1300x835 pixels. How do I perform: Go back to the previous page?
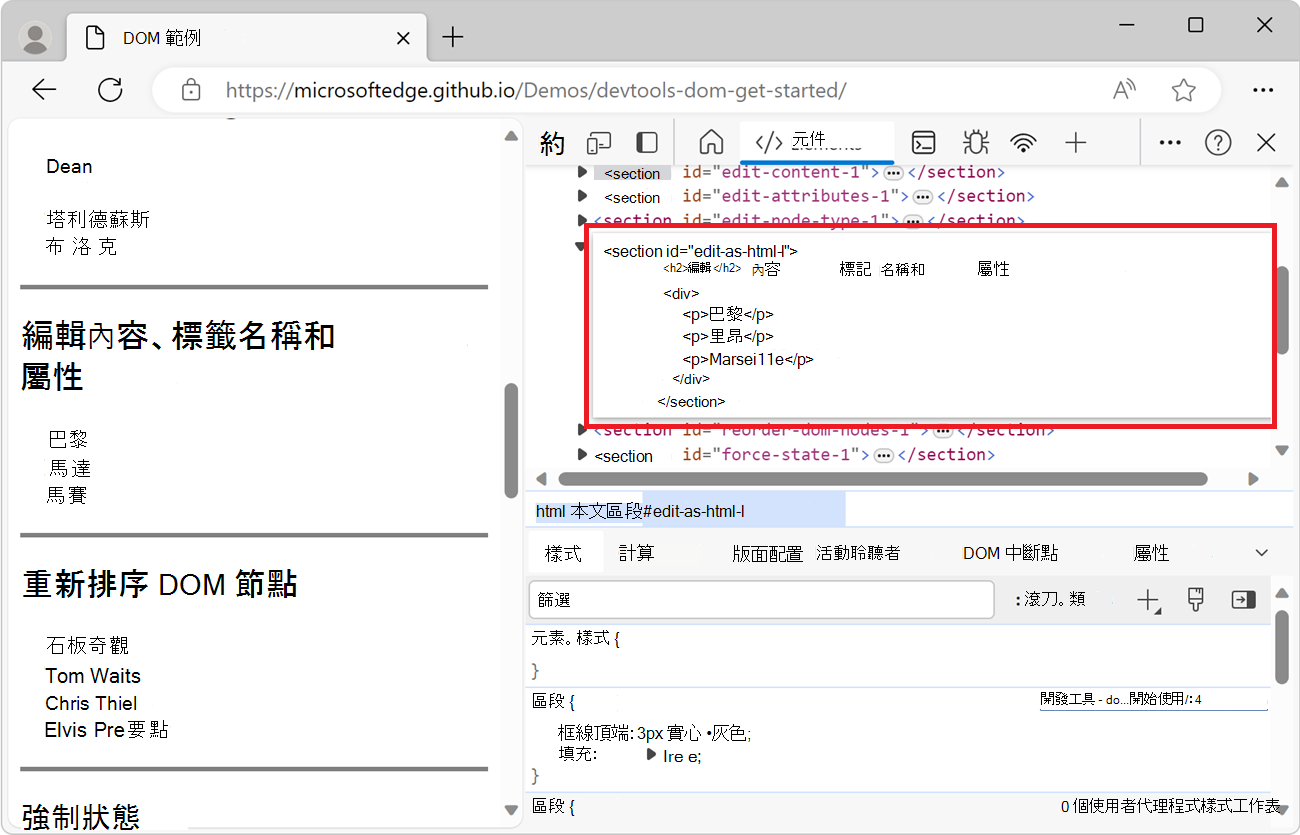[44, 90]
